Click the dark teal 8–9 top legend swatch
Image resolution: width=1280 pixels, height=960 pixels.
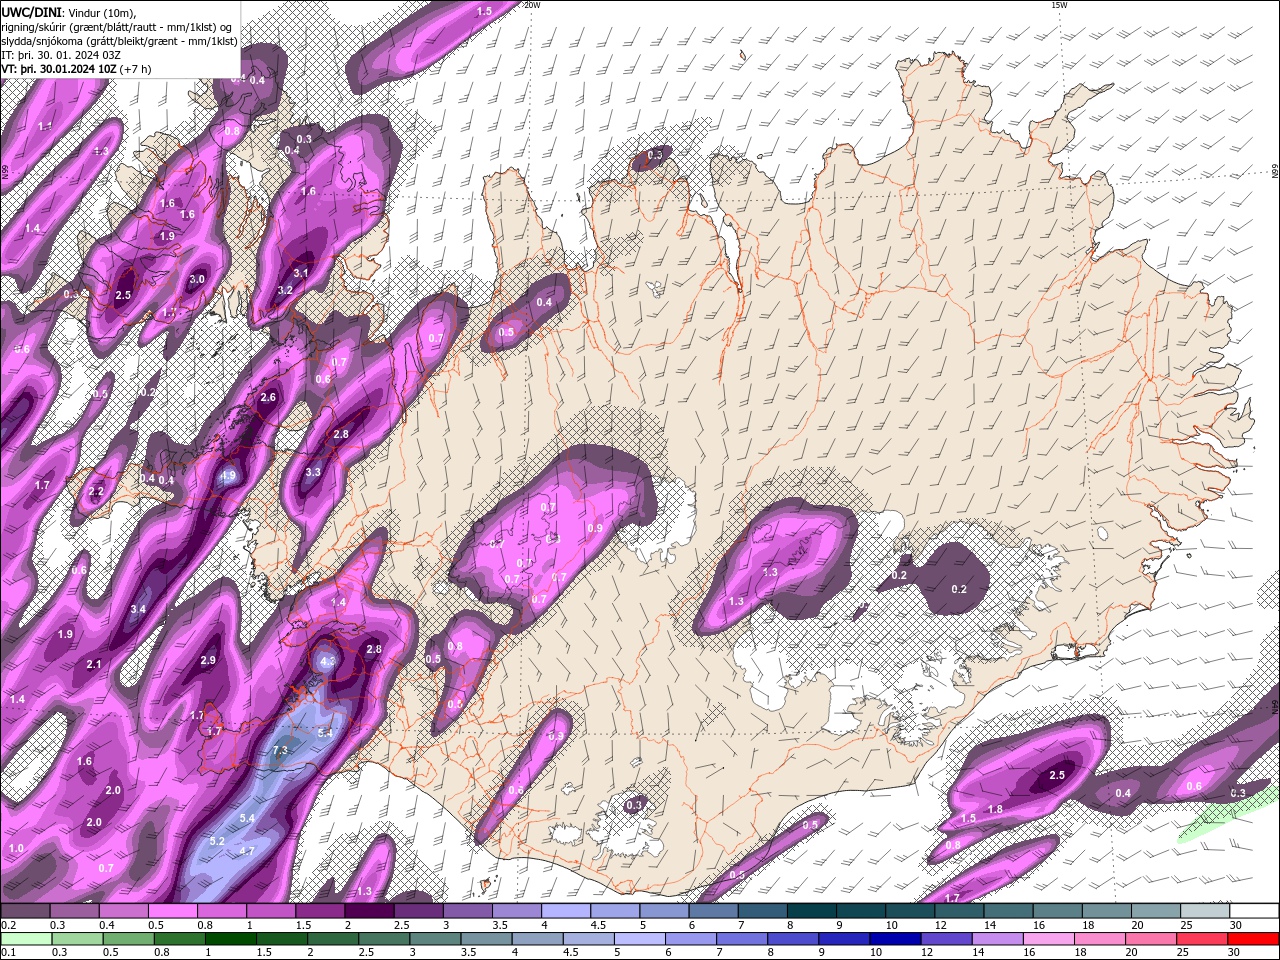pyautogui.click(x=812, y=911)
